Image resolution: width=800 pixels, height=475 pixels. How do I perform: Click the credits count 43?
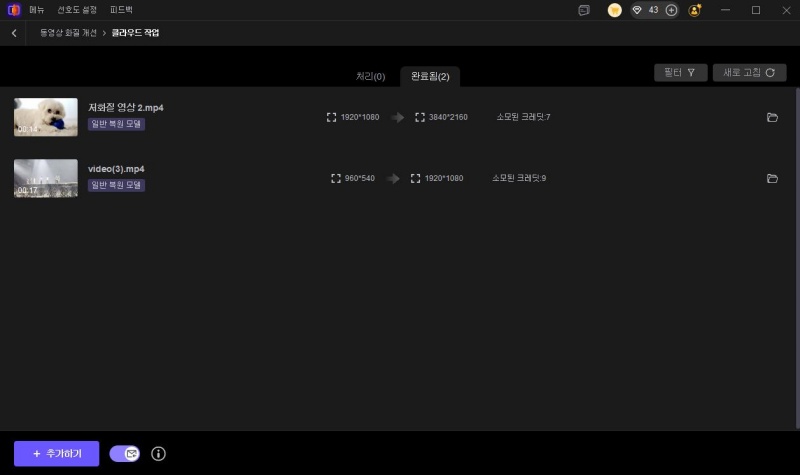(653, 10)
